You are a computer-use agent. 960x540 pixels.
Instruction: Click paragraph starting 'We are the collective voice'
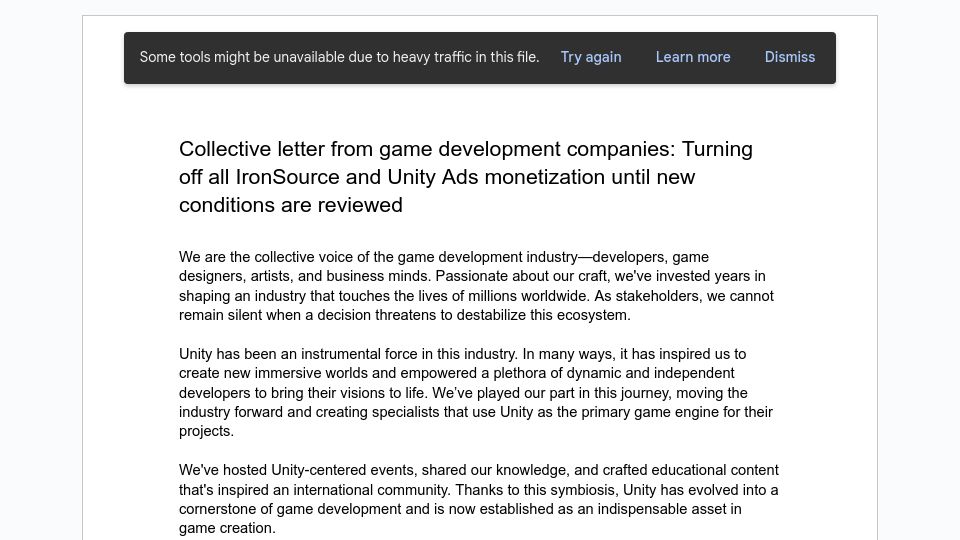click(476, 286)
